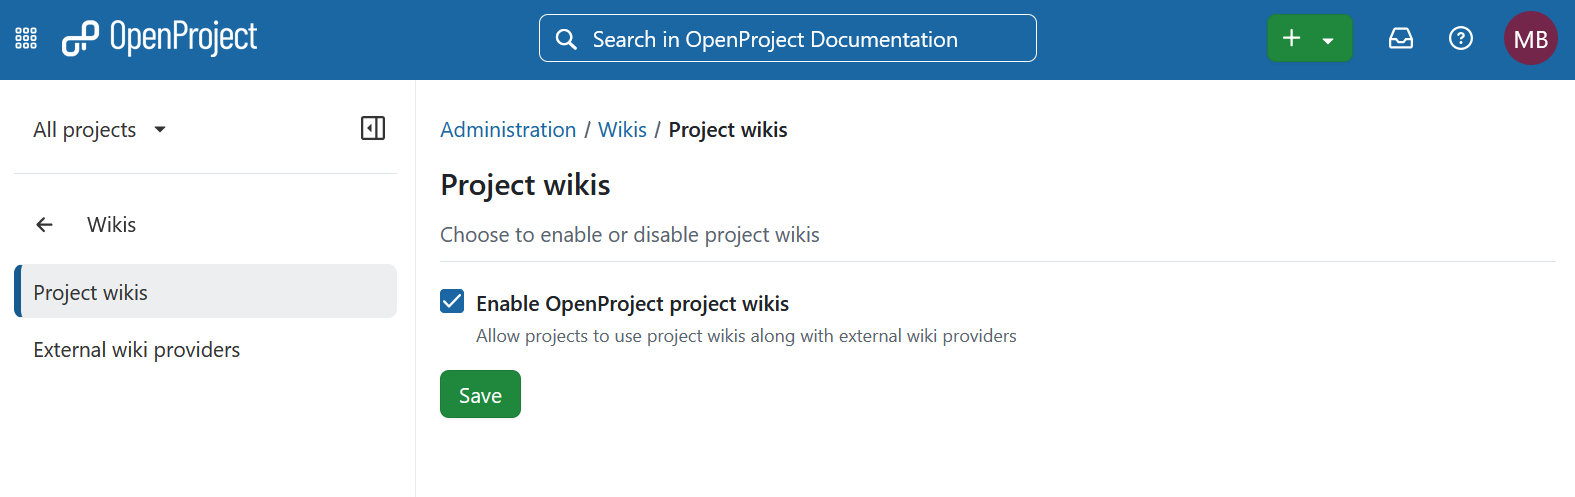
Task: Click the 'Allow projects to use project wikis' hint
Action: pyautogui.click(x=746, y=336)
